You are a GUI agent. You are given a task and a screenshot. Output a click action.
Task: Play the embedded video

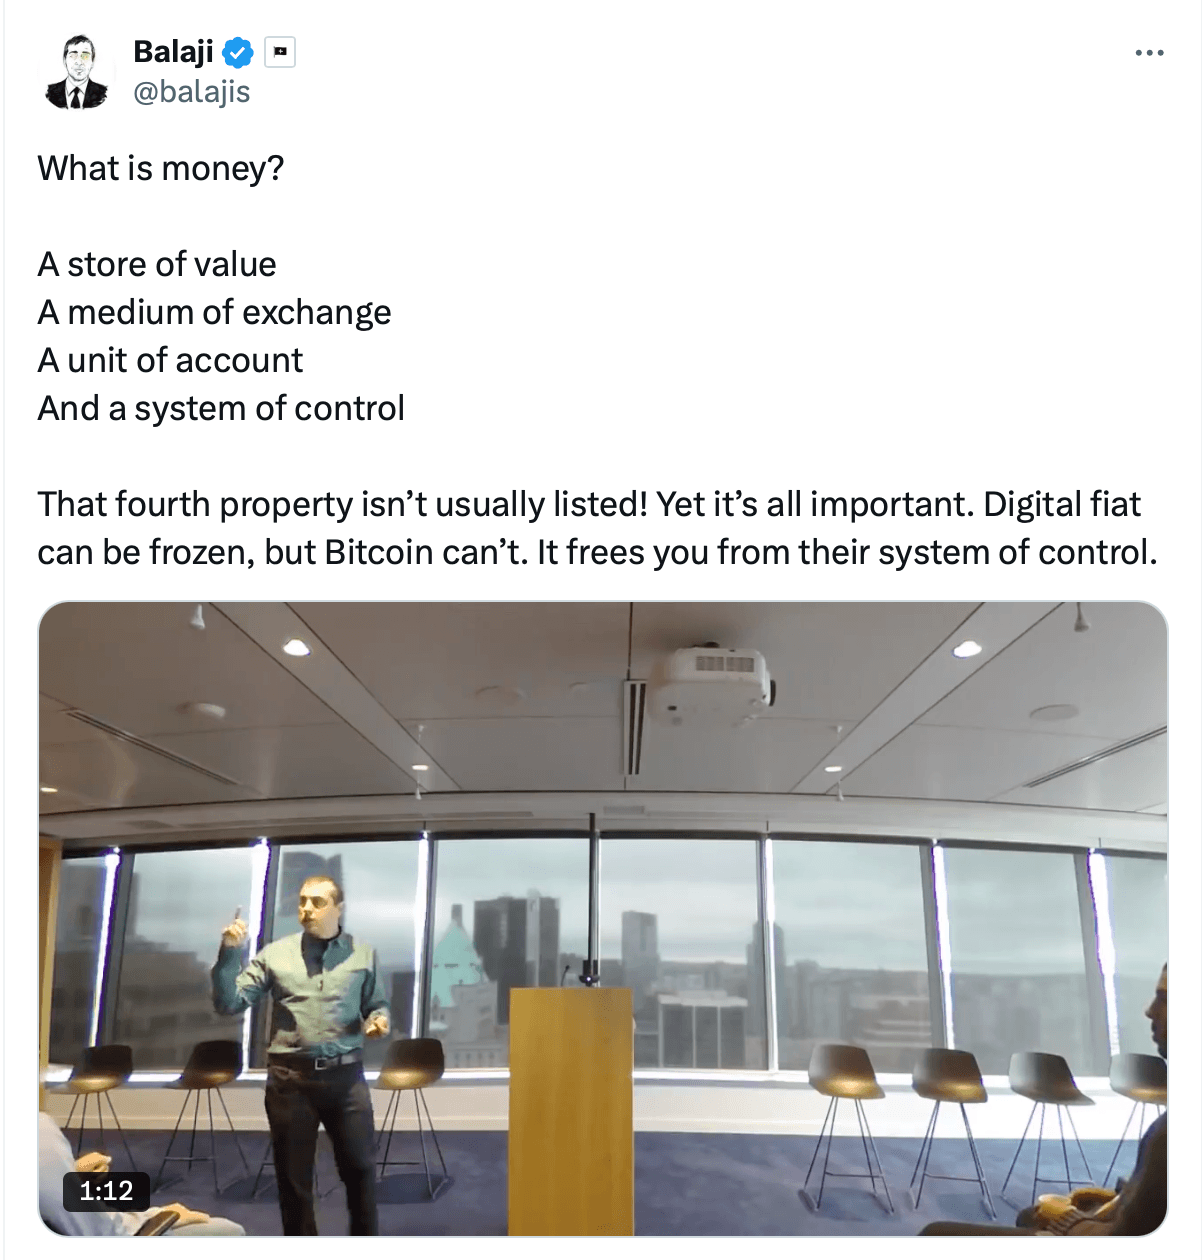(x=603, y=919)
